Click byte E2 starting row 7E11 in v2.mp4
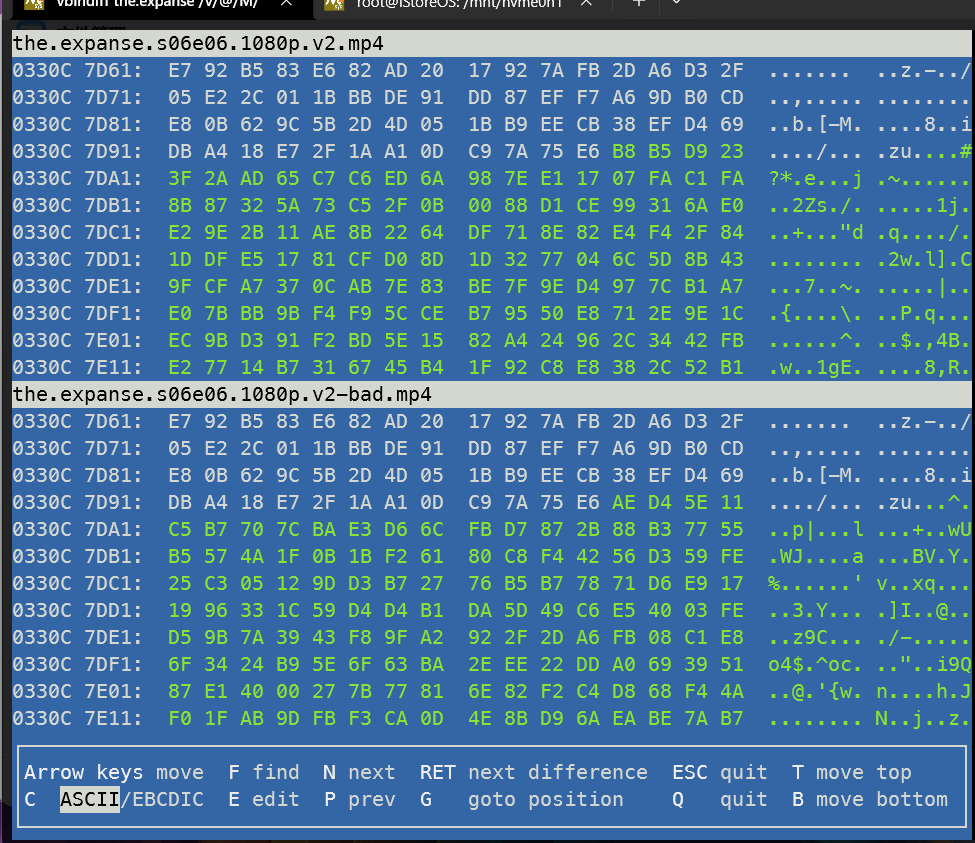The width and height of the screenshot is (975, 843). (180, 367)
